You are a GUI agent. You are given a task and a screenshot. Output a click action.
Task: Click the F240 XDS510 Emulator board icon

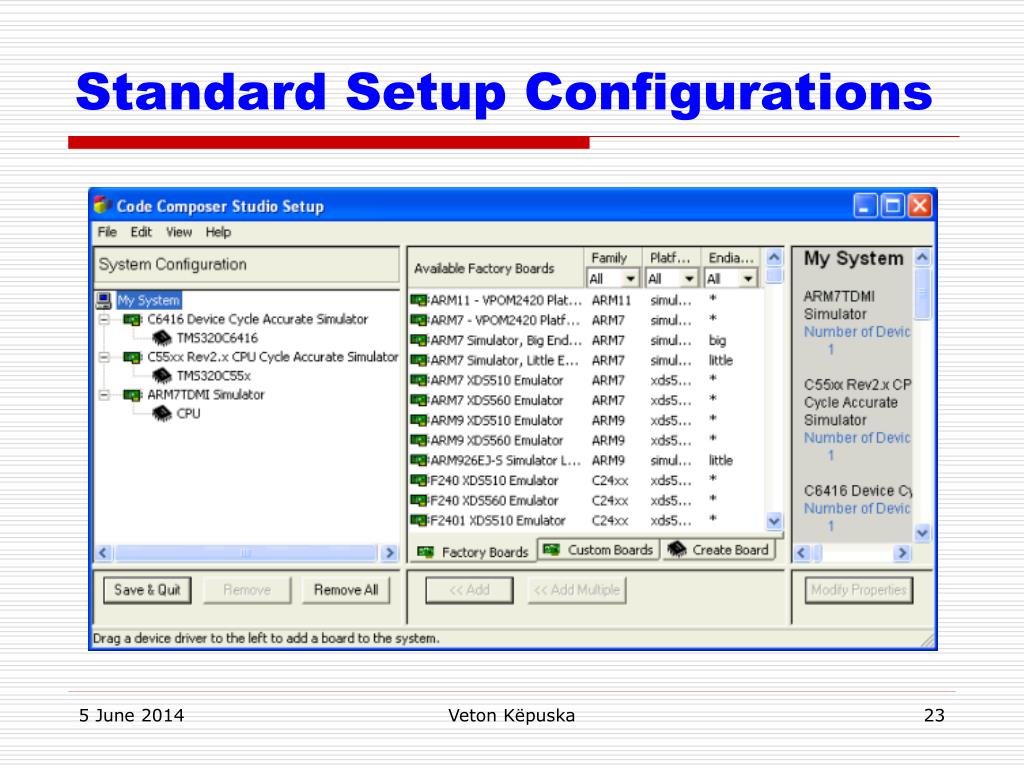[419, 481]
